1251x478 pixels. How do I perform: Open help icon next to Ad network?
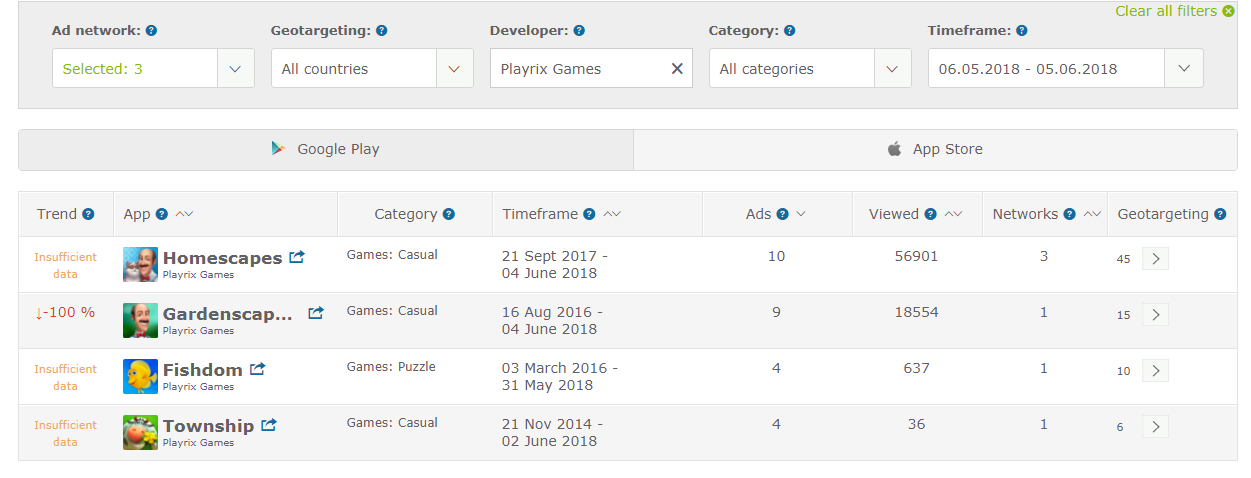(x=152, y=31)
